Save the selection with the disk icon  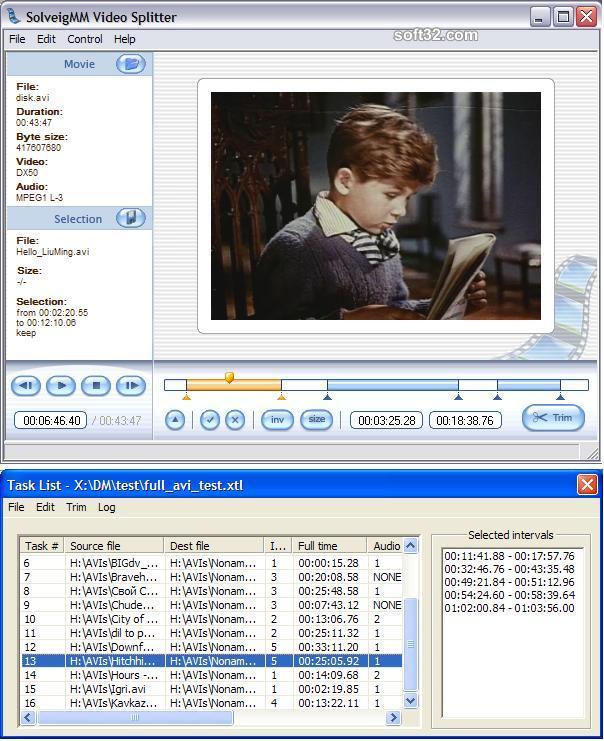click(x=130, y=218)
